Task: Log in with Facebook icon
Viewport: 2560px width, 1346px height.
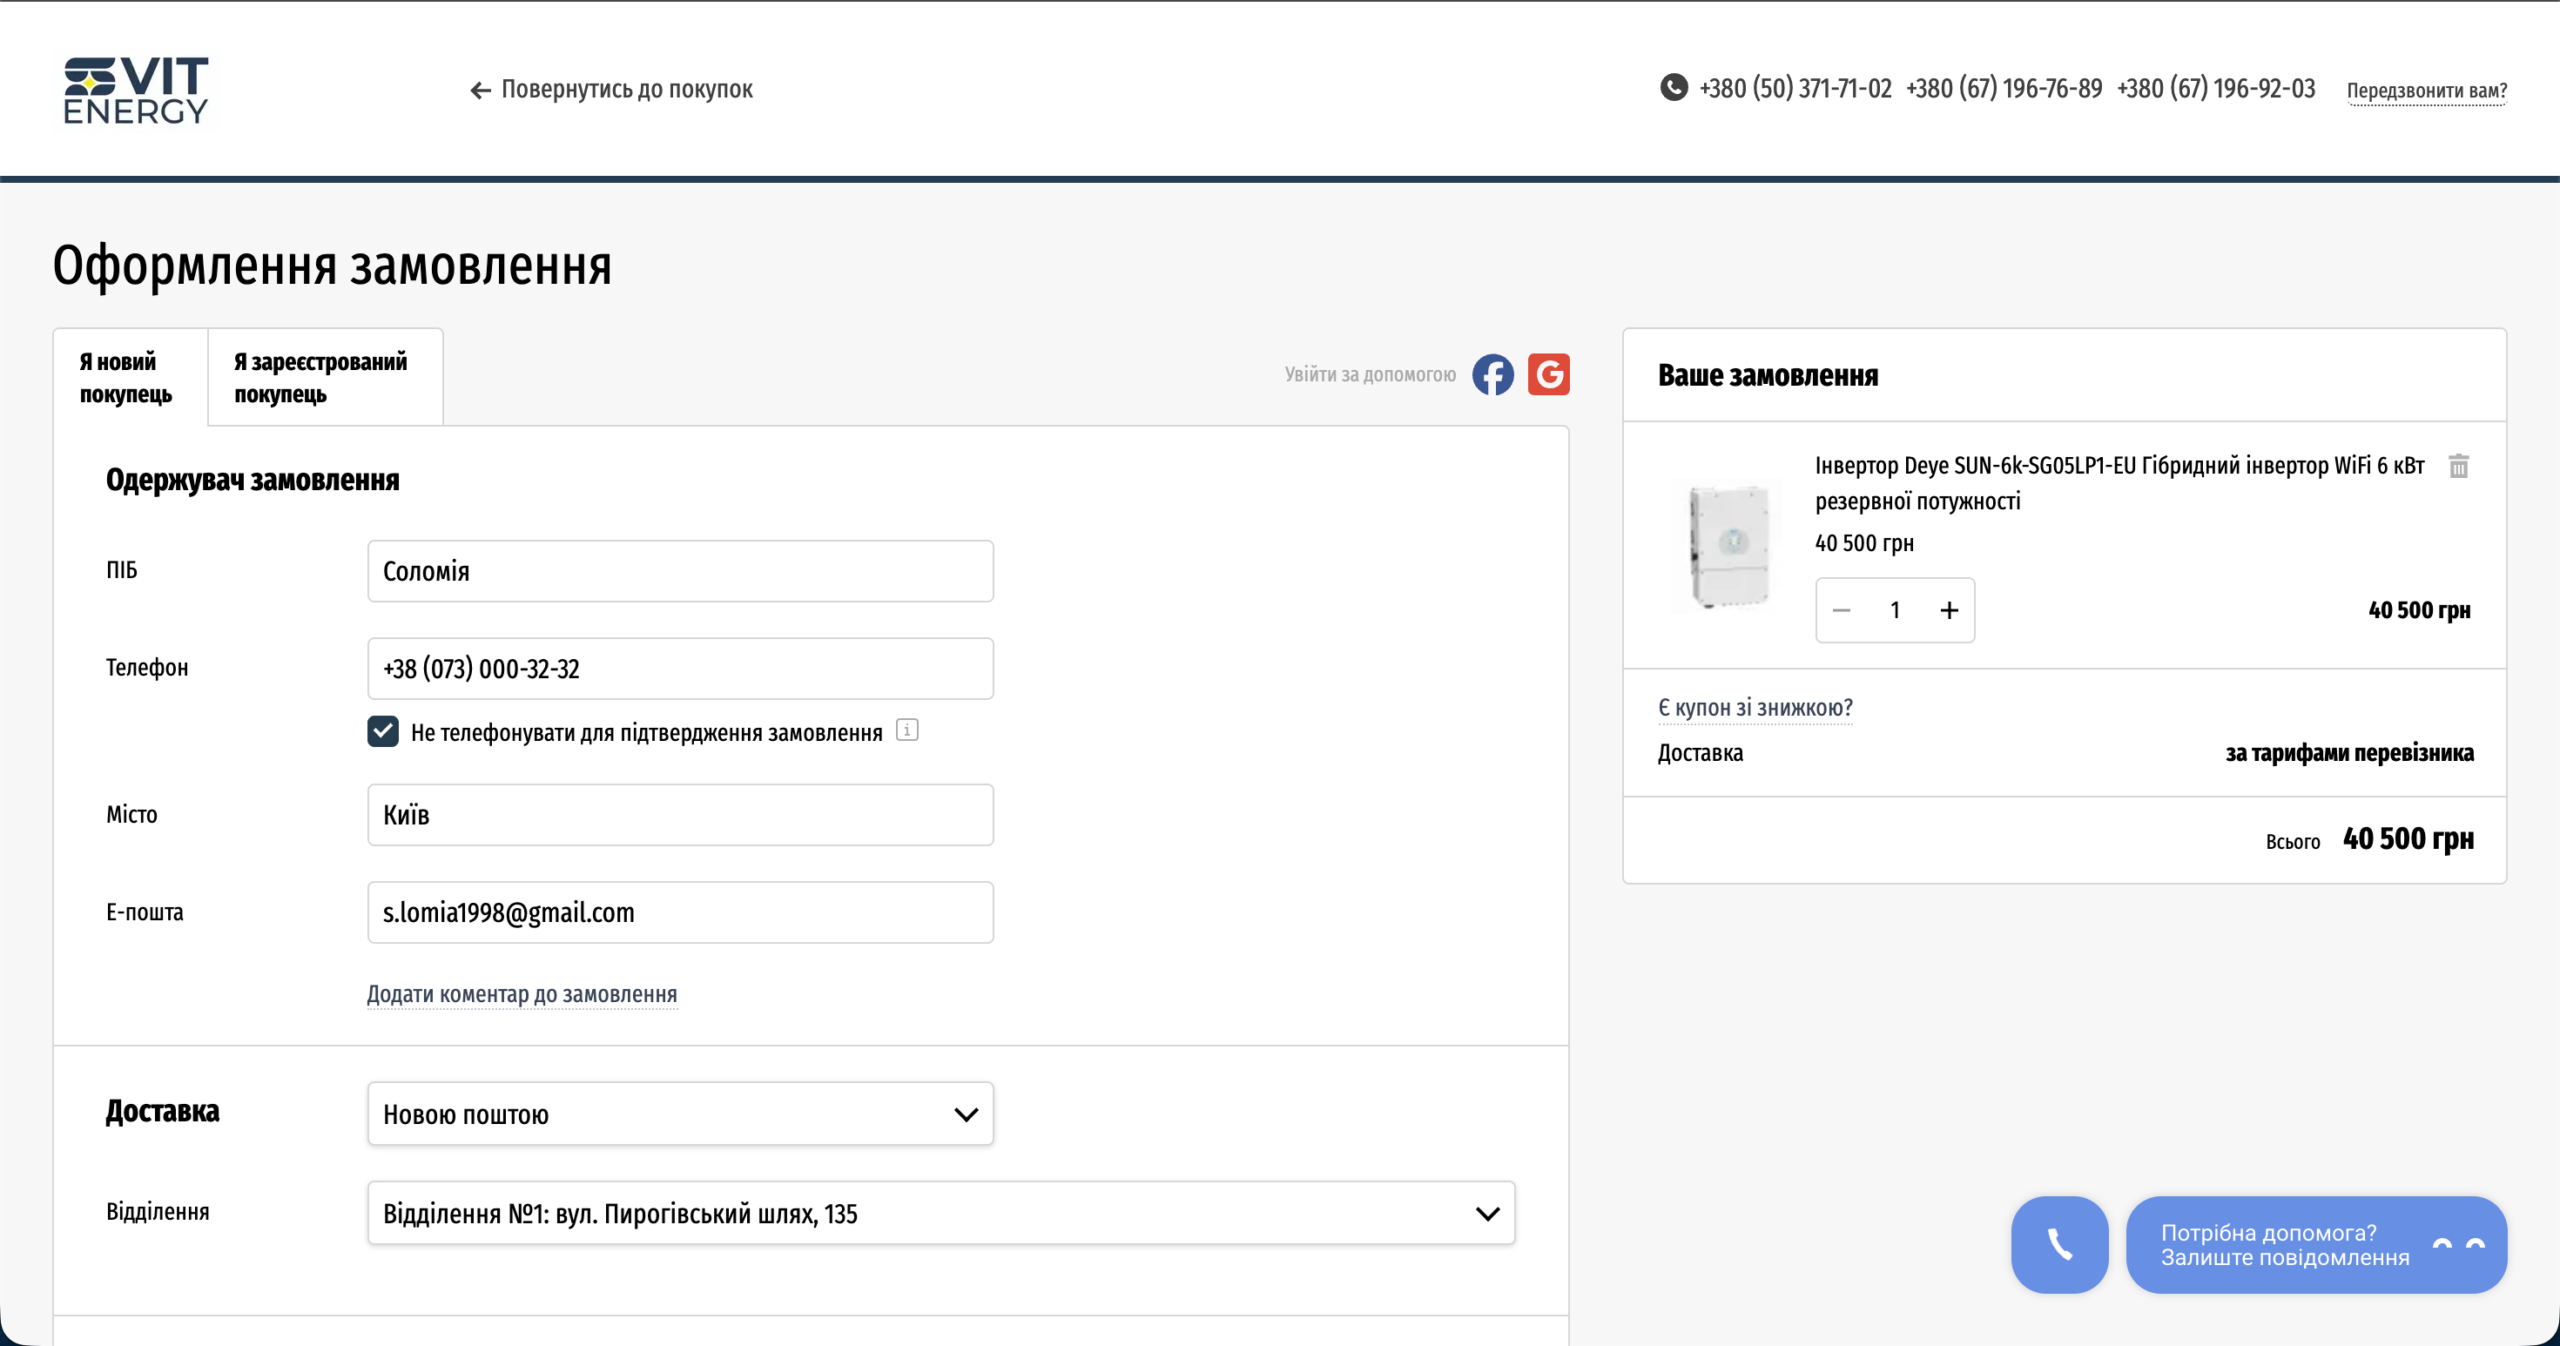Action: [x=1493, y=375]
